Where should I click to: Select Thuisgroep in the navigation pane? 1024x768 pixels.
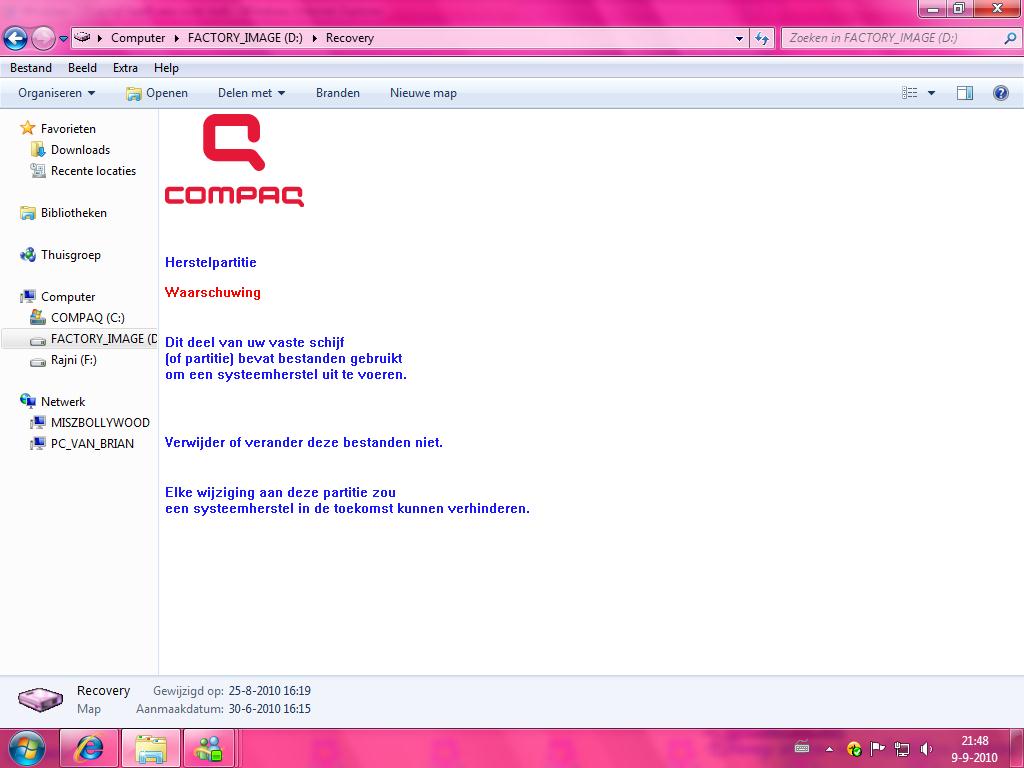point(71,255)
